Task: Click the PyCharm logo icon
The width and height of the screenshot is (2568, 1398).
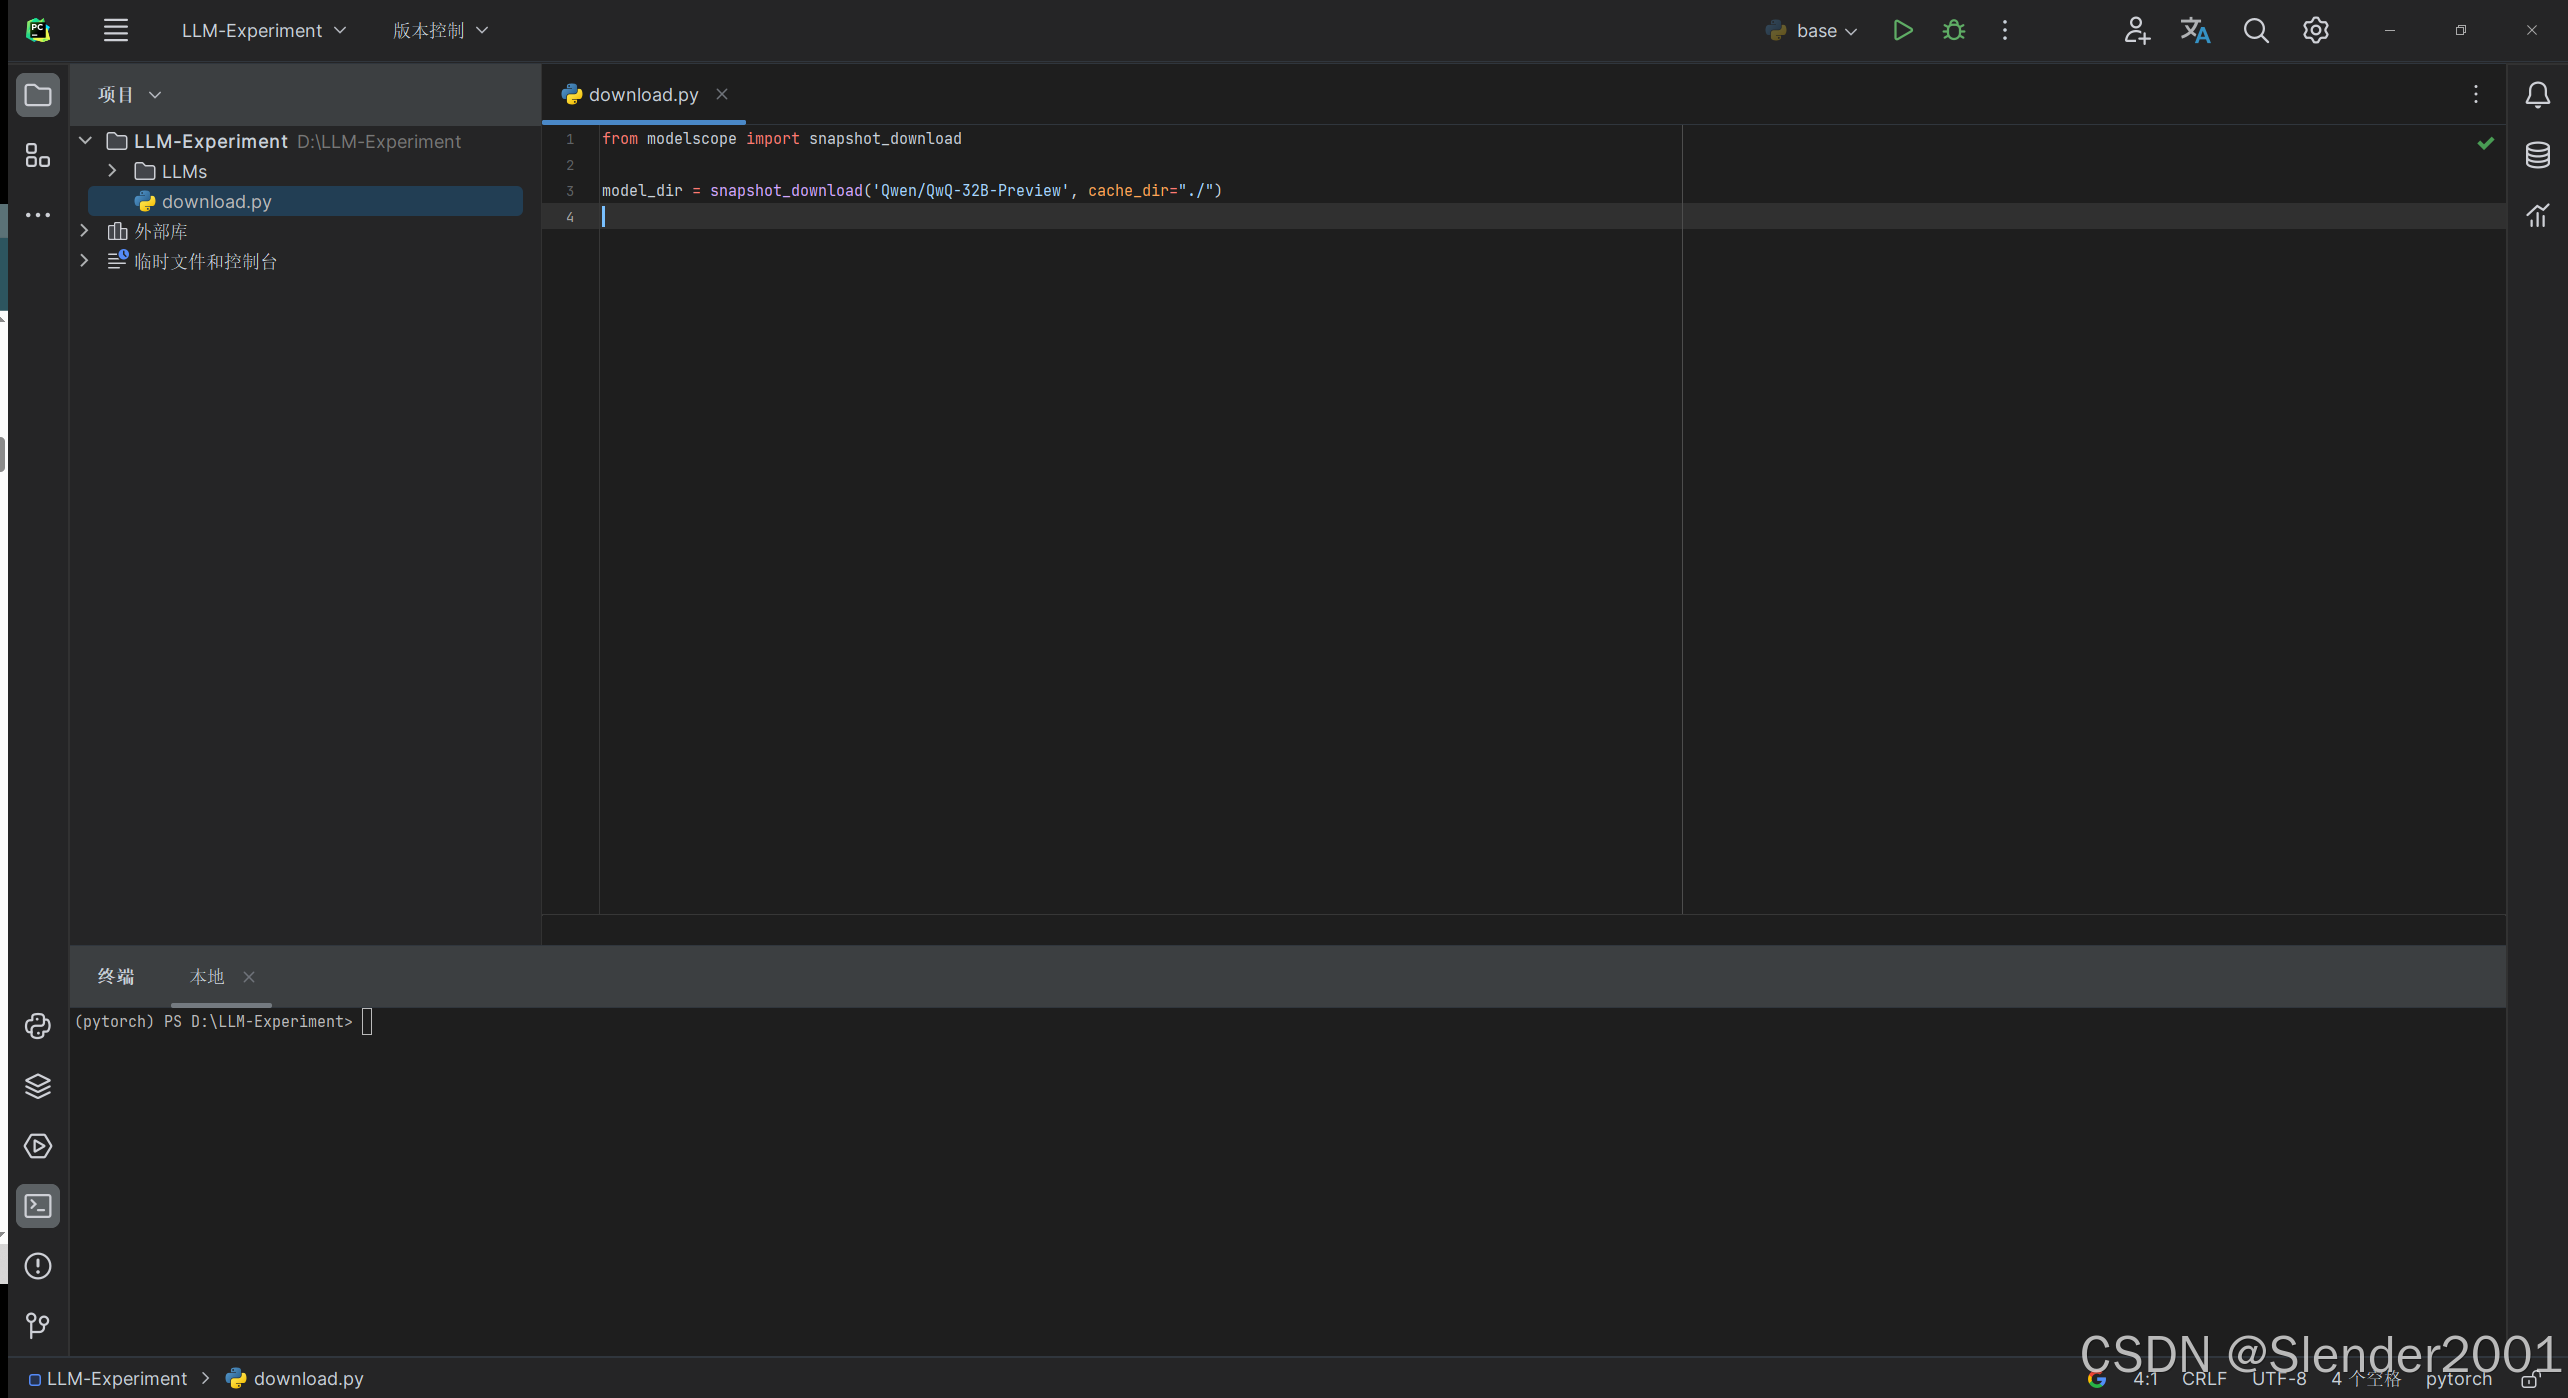Action: coord(38,30)
